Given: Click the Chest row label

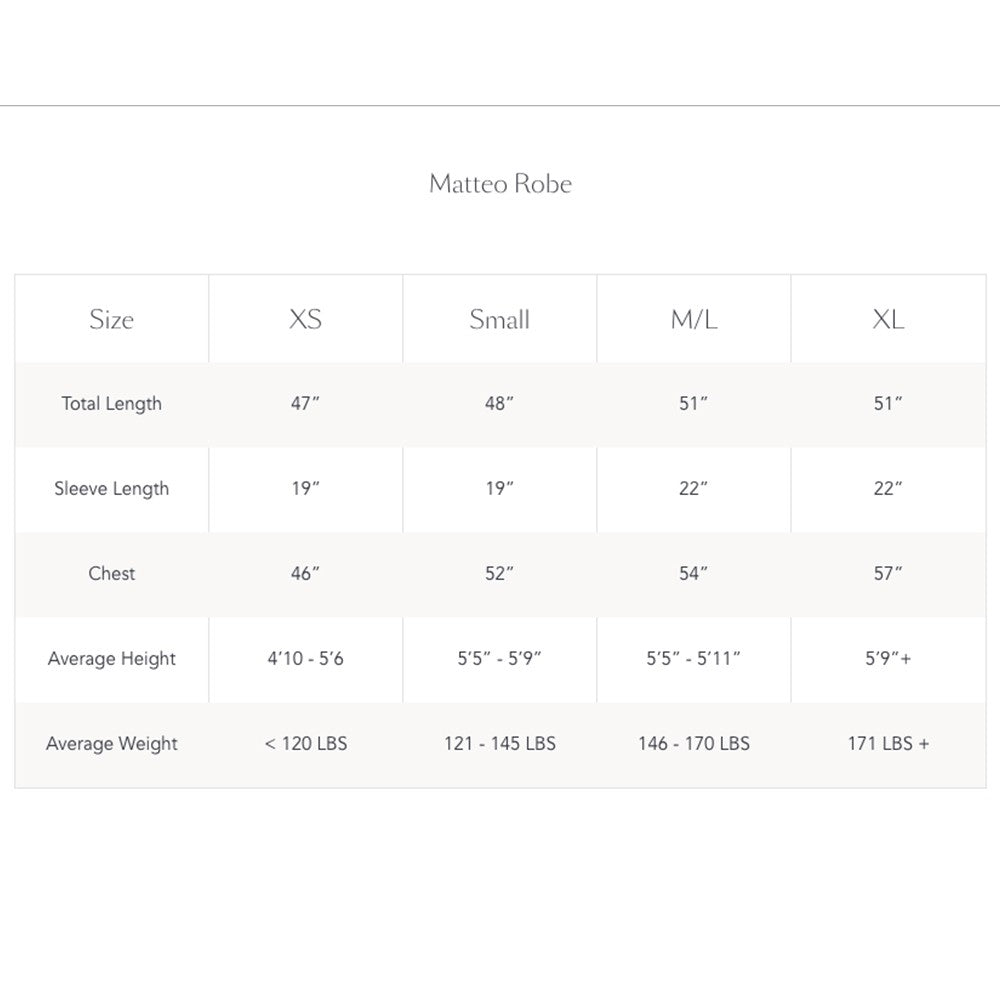Looking at the screenshot, I should 111,574.
